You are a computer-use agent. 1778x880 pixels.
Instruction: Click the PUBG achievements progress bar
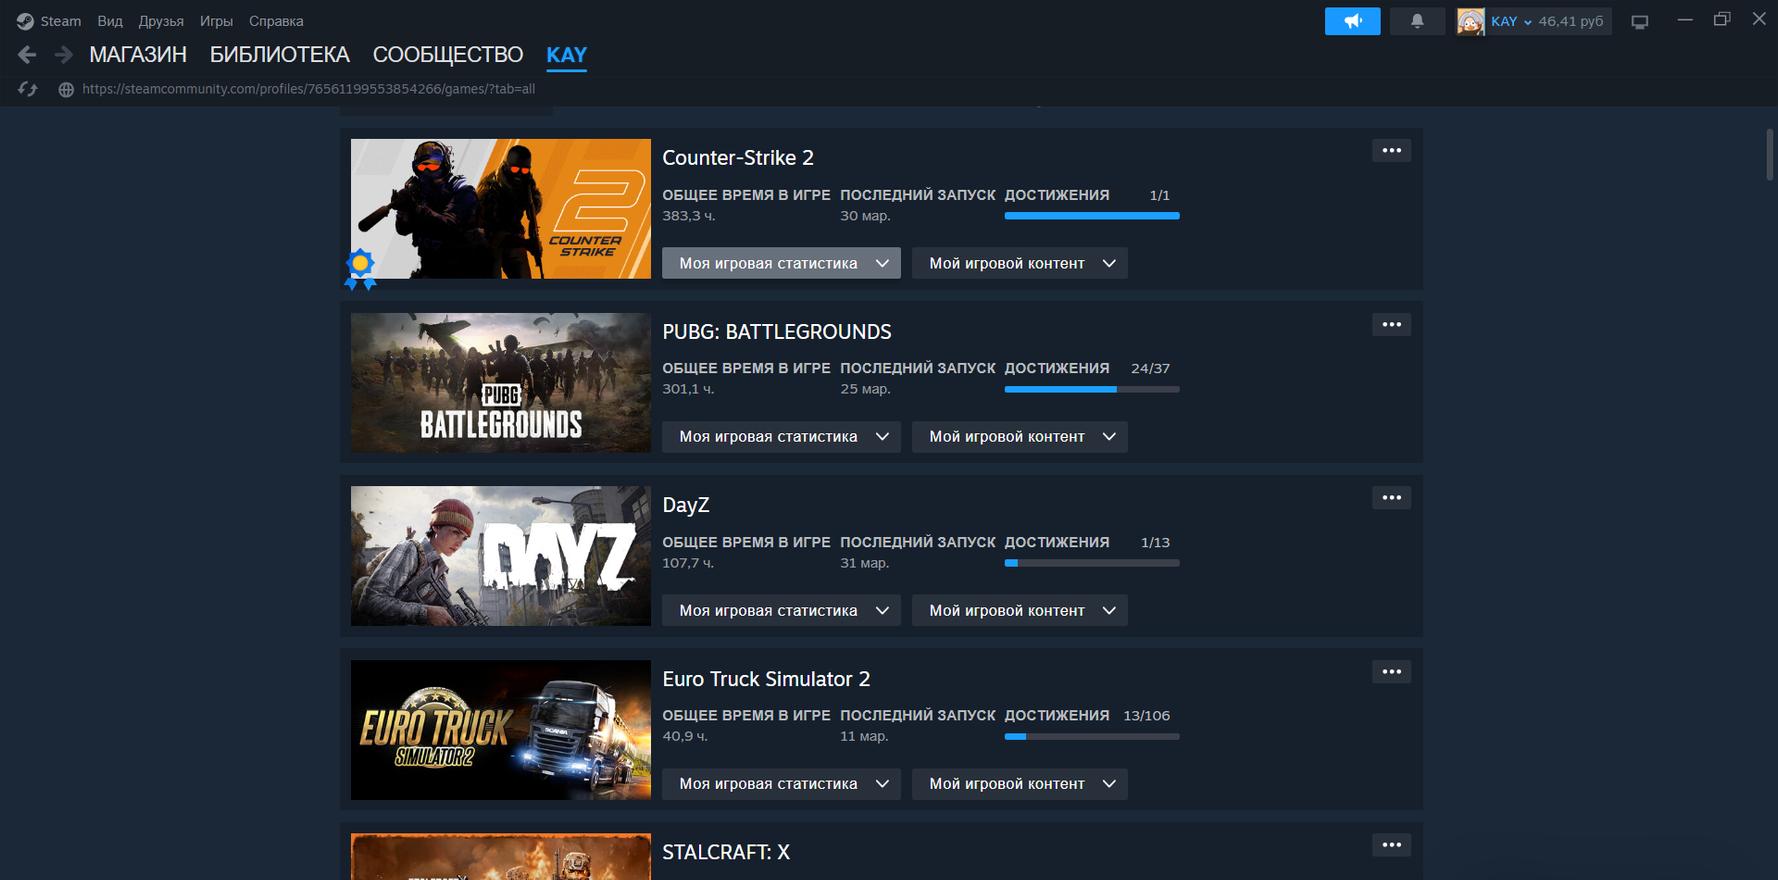[1091, 389]
